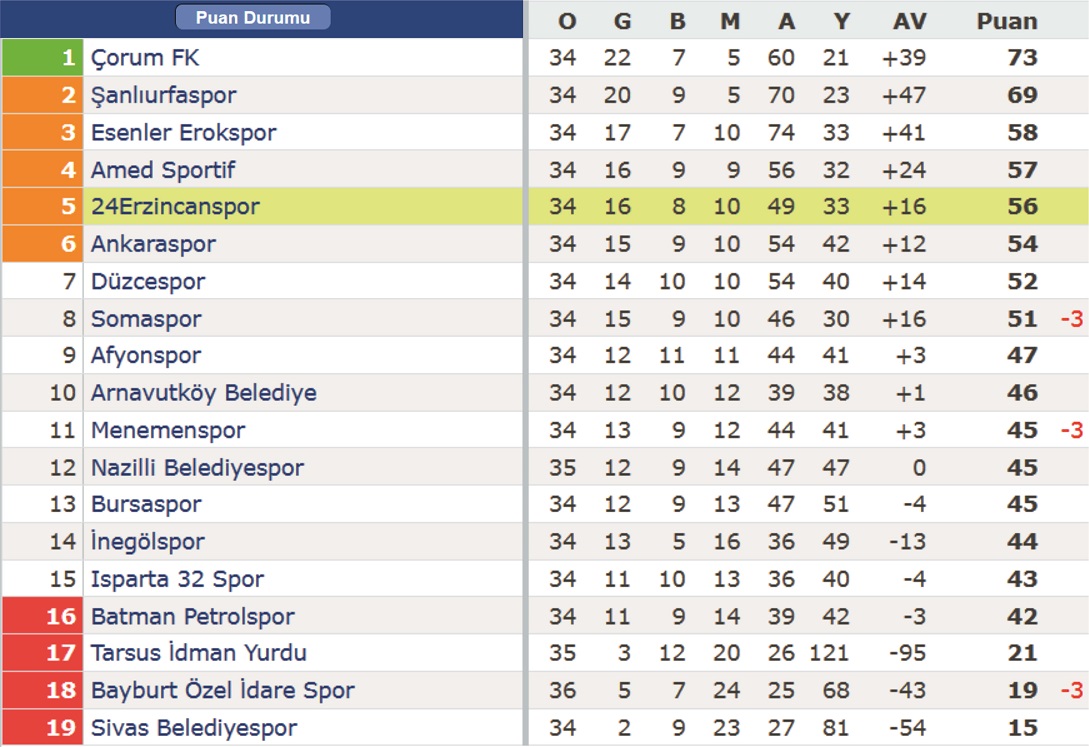Select Esenler Erokspor in the standings
Screen dimensions: 1089x747
(x=184, y=133)
